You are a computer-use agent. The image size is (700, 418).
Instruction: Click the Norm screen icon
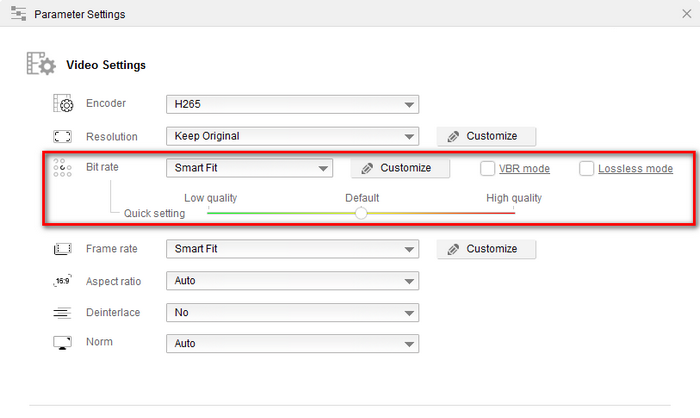point(63,343)
